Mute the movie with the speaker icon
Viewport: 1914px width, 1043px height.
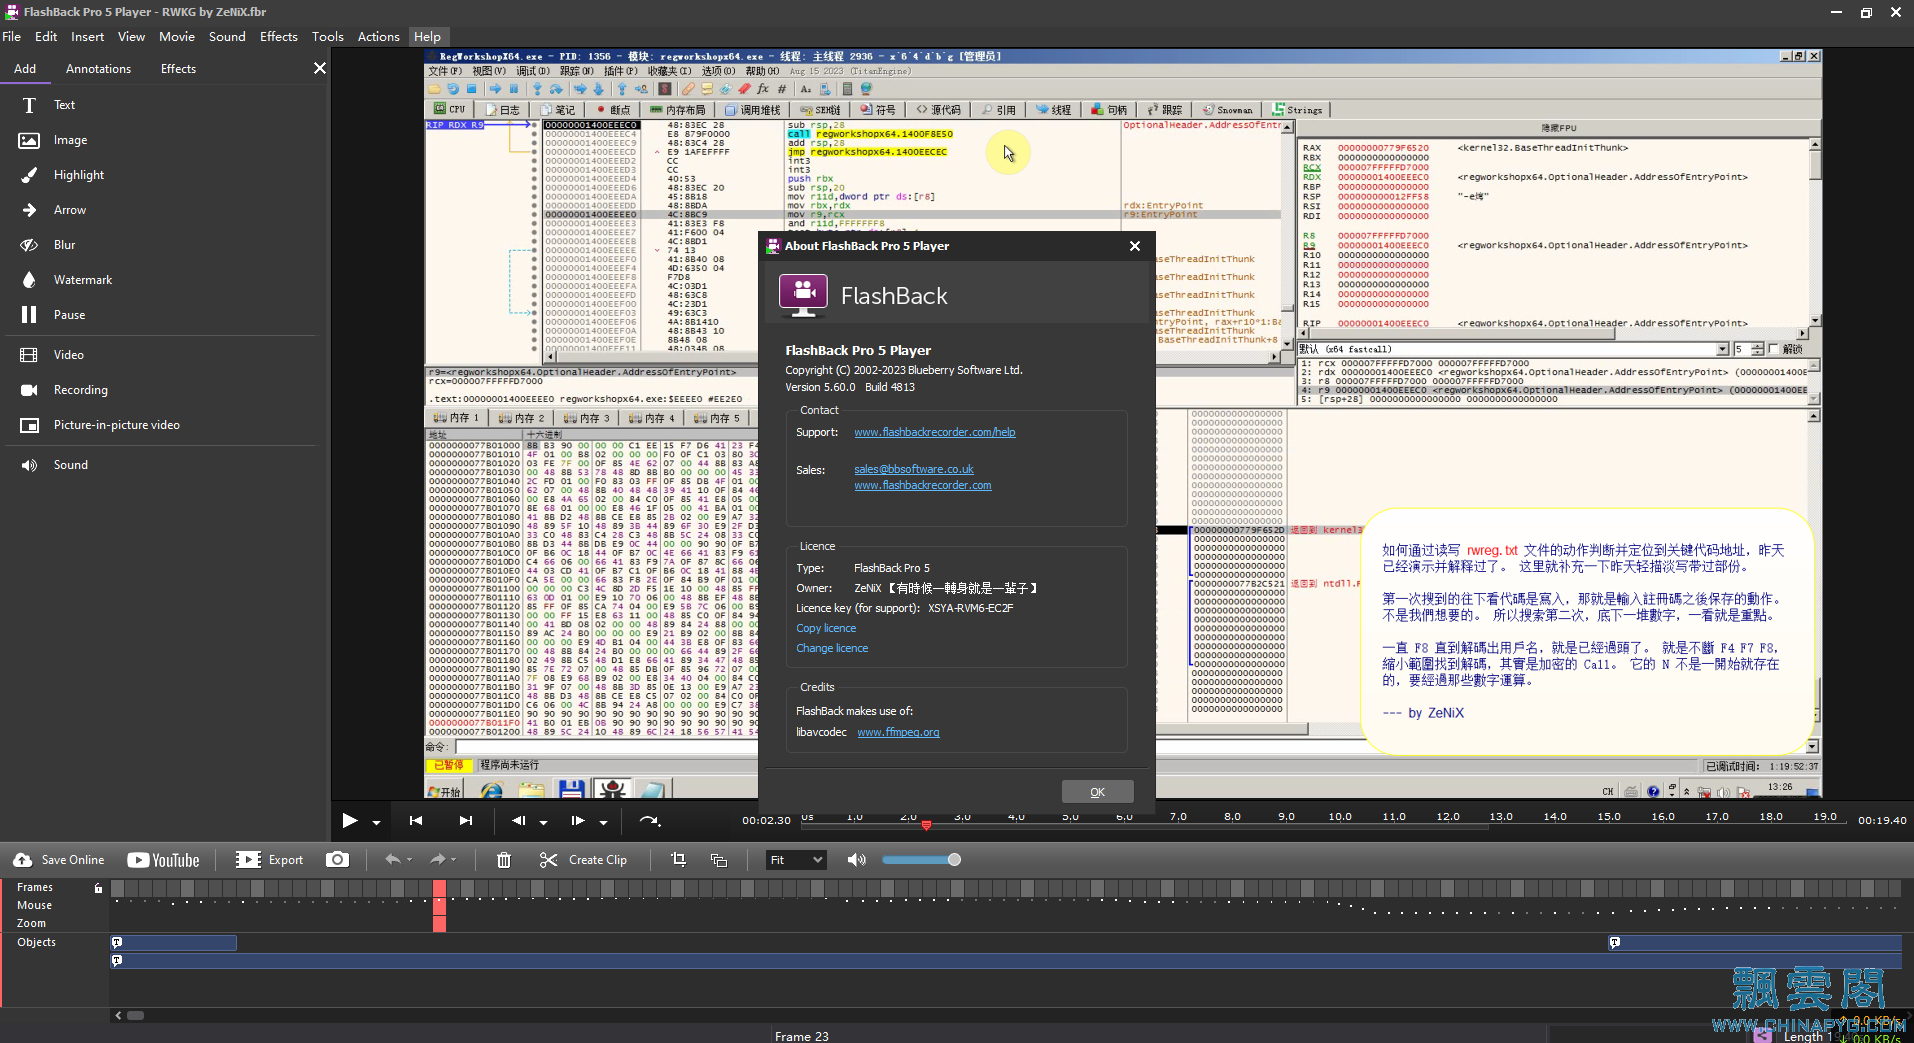pyautogui.click(x=857, y=860)
